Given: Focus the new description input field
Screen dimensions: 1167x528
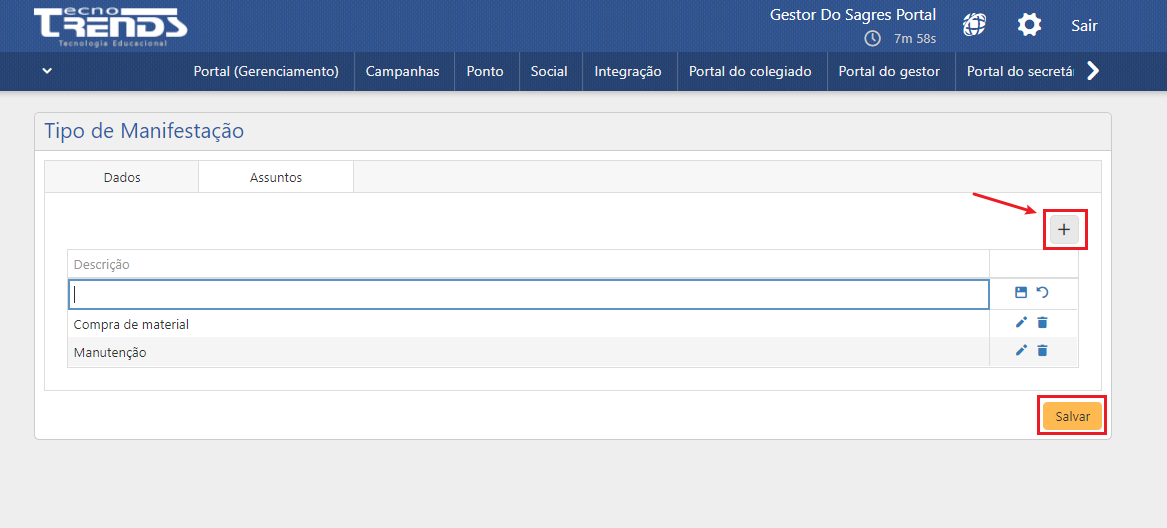Looking at the screenshot, I should (528, 294).
